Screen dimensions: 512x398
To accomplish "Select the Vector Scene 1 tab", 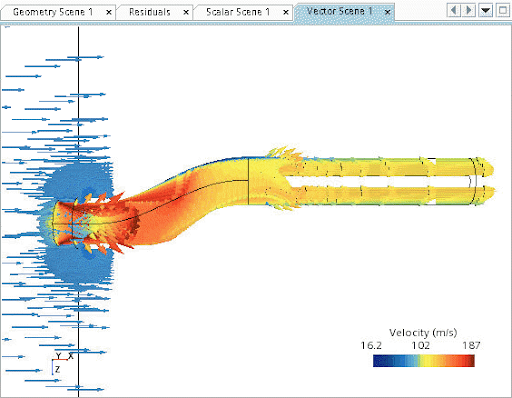I will 339,11.
